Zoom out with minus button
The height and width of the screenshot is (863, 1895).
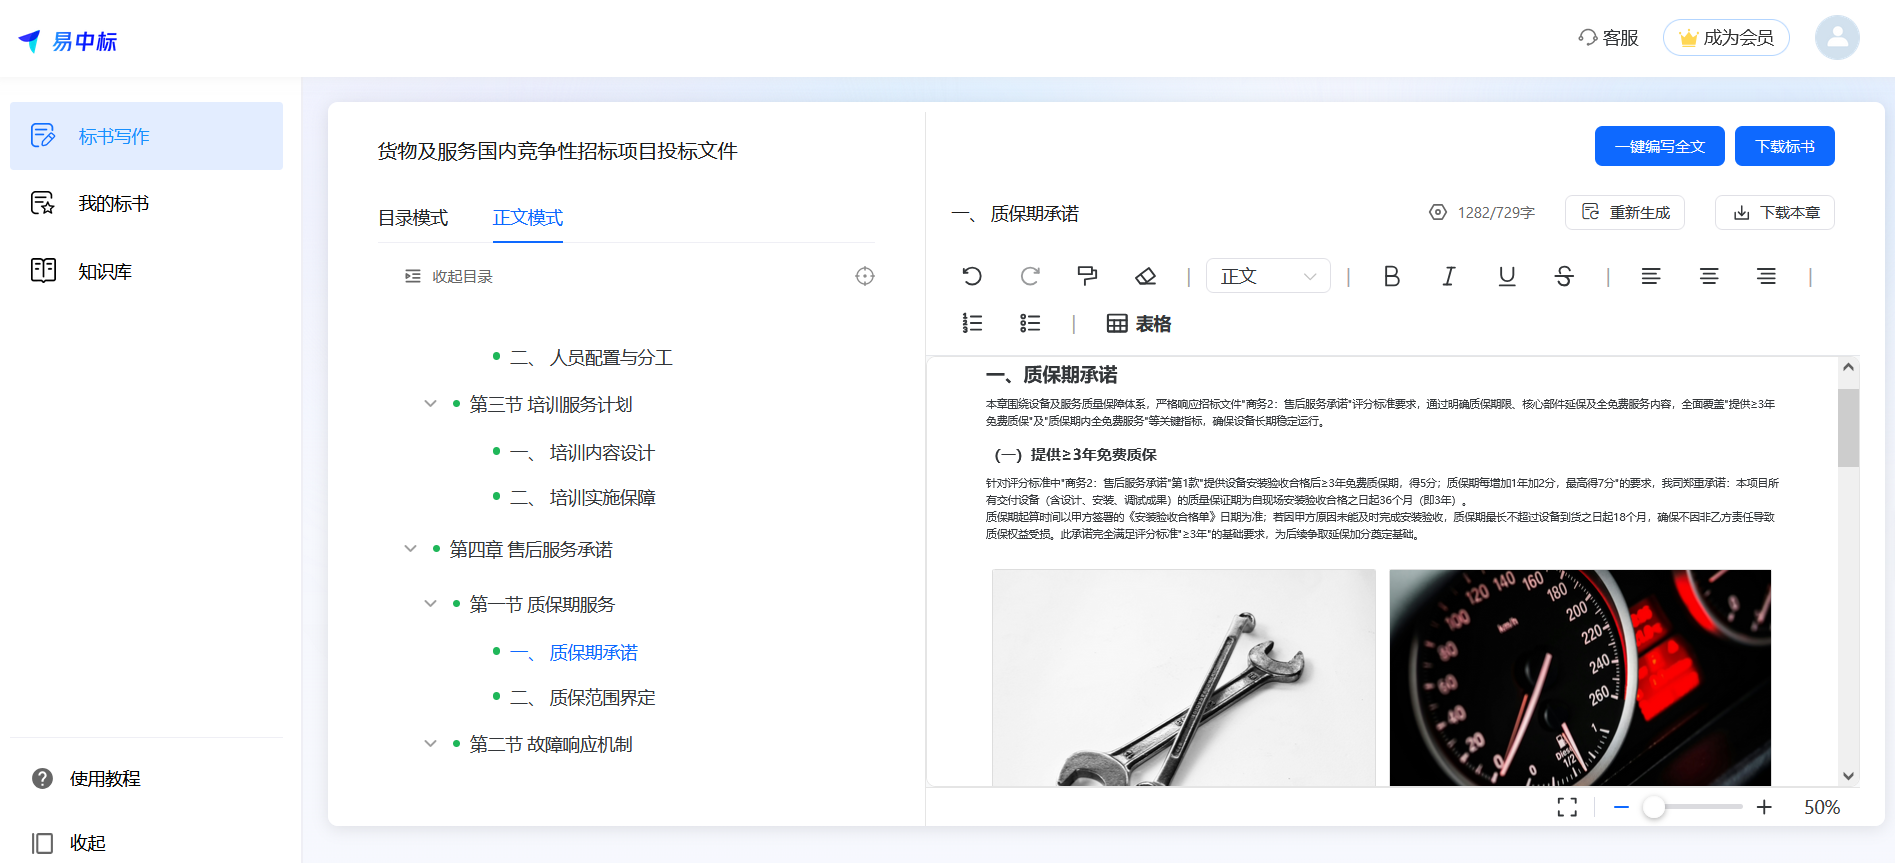point(1621,807)
